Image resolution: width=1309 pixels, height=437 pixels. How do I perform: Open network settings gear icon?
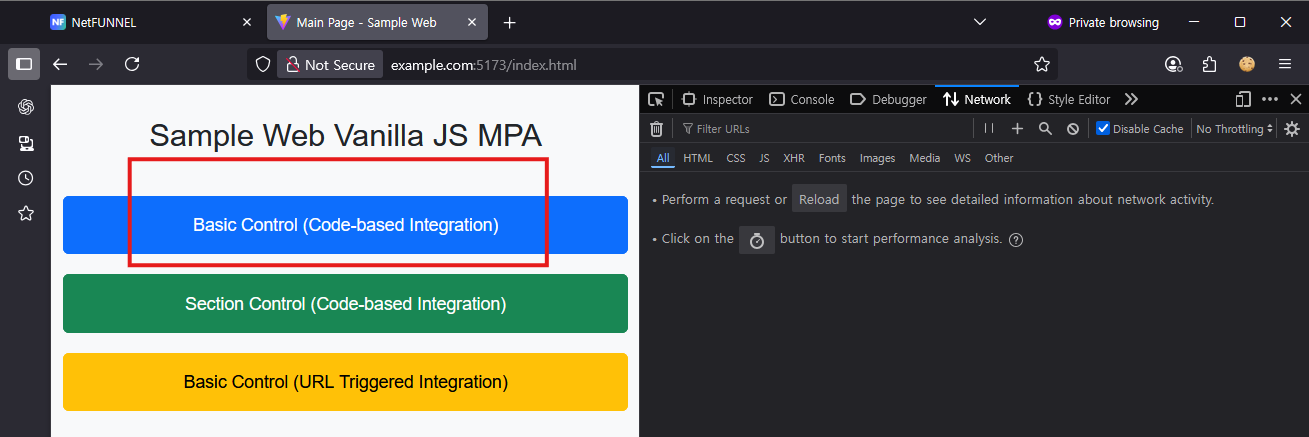click(x=1292, y=128)
